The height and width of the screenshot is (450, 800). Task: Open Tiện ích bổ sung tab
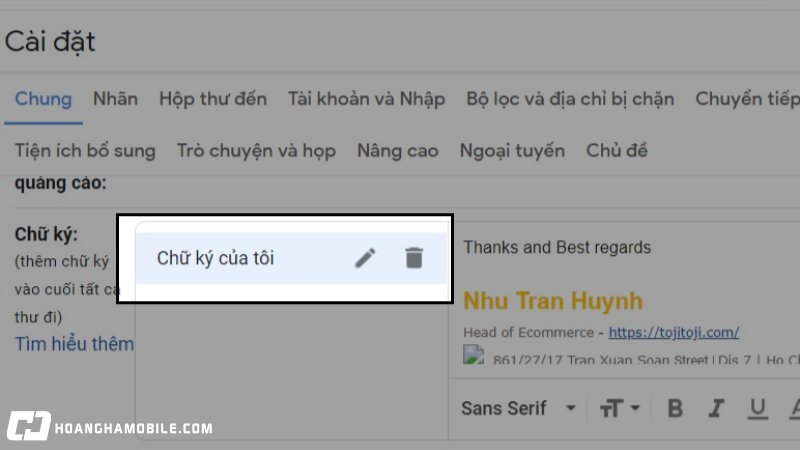(x=85, y=151)
